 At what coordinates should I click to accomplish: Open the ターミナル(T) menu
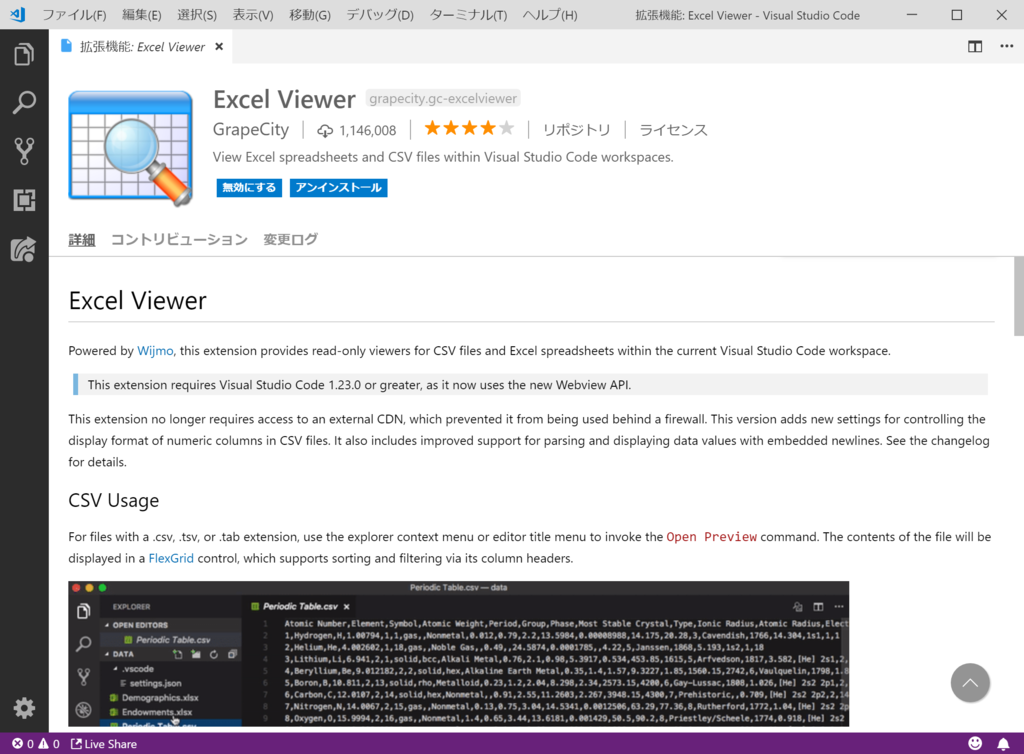[468, 14]
